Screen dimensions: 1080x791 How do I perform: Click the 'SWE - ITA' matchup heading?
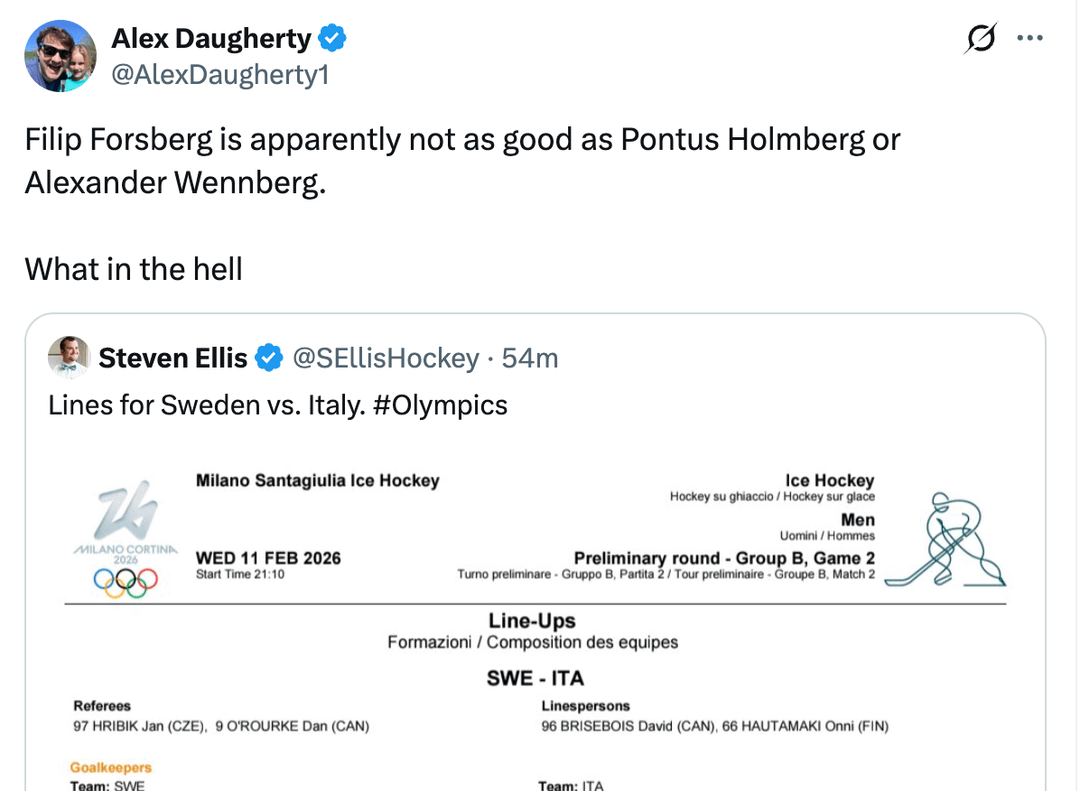pyautogui.click(x=535, y=678)
